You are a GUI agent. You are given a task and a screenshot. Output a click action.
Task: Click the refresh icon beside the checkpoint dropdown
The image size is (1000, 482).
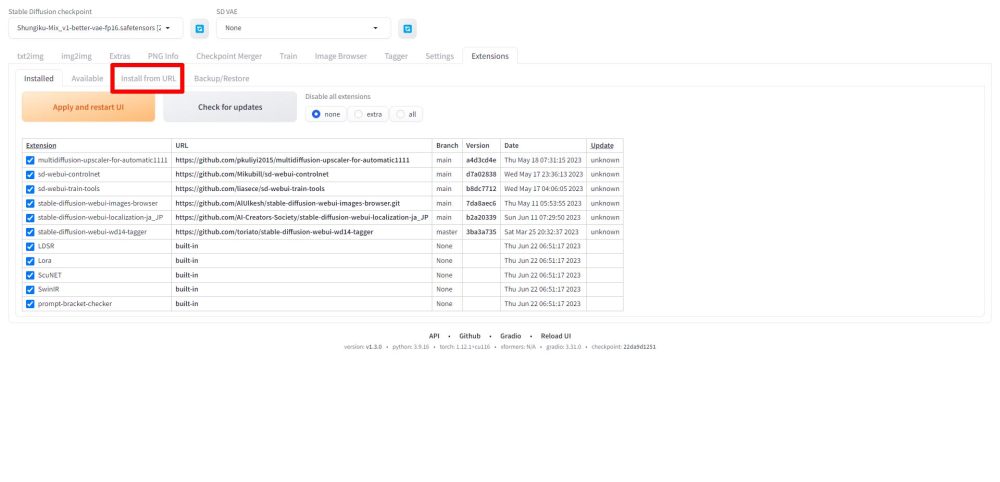point(199,29)
